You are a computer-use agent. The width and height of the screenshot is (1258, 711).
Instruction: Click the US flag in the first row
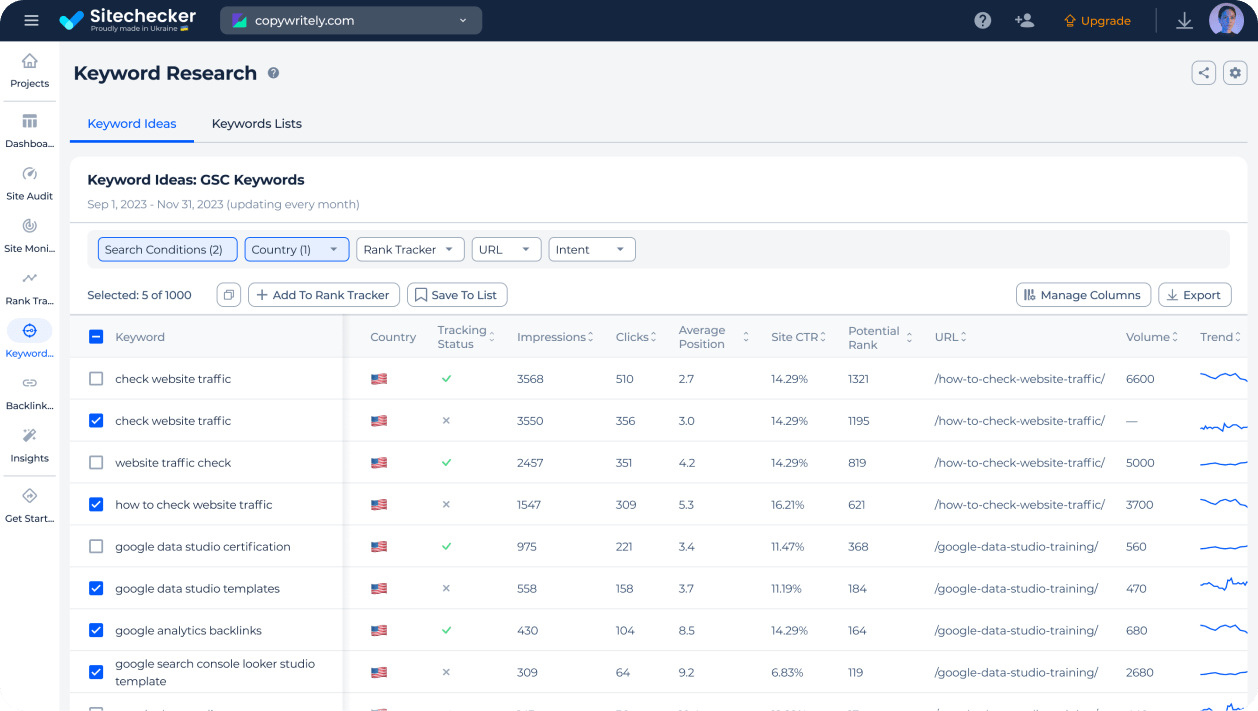tap(379, 379)
